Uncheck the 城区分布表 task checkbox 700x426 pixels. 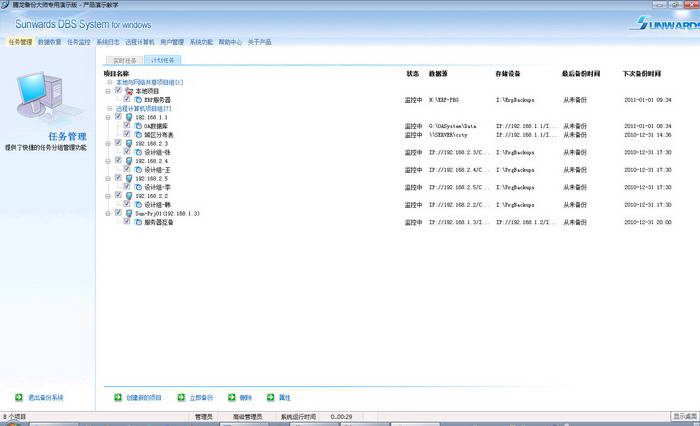click(x=127, y=134)
